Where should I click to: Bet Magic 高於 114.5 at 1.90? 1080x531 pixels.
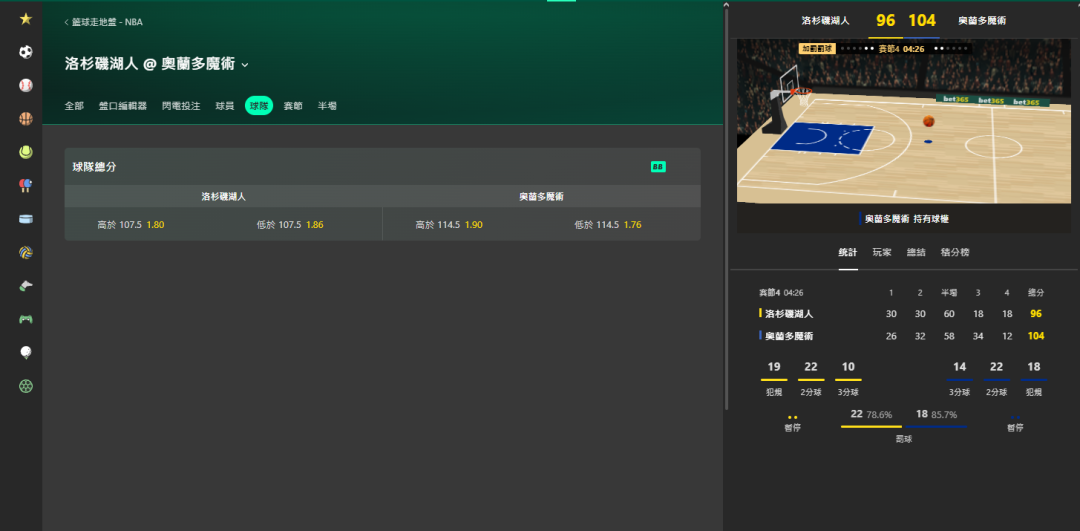pos(448,225)
